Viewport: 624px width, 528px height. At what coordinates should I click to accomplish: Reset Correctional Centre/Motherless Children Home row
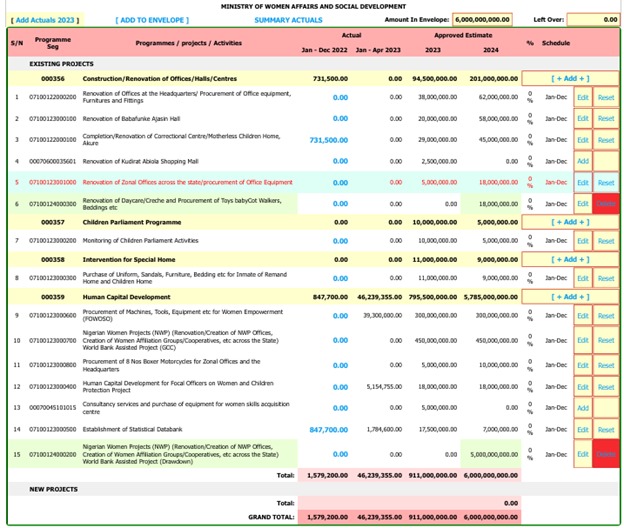tap(606, 140)
